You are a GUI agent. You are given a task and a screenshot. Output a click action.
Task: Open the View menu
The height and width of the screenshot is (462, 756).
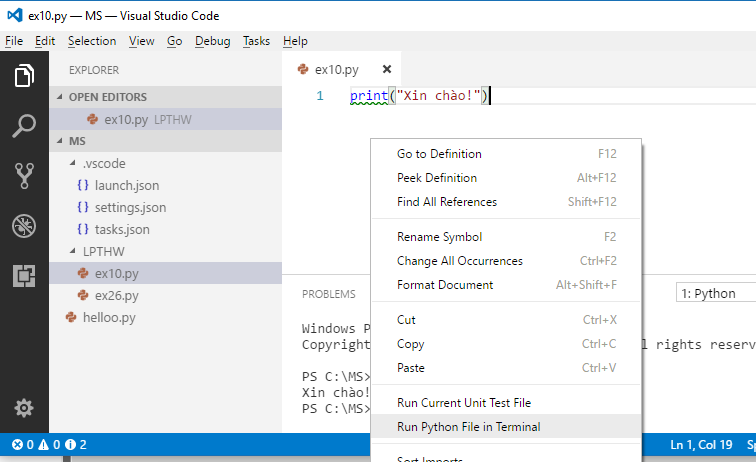coord(141,41)
